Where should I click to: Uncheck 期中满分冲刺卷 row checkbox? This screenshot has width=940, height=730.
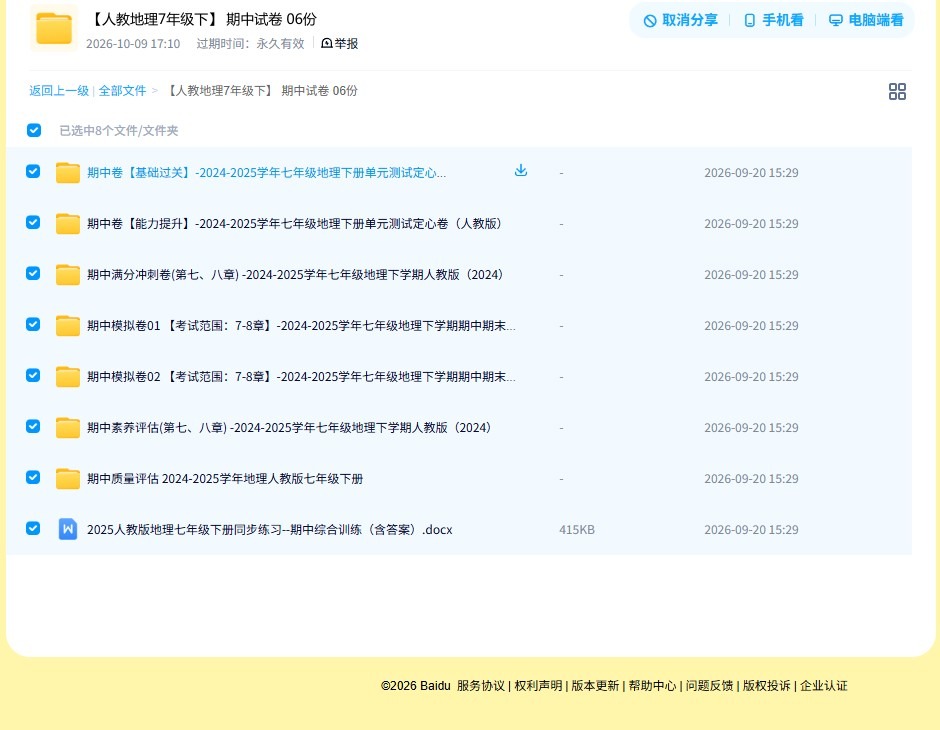pos(33,273)
